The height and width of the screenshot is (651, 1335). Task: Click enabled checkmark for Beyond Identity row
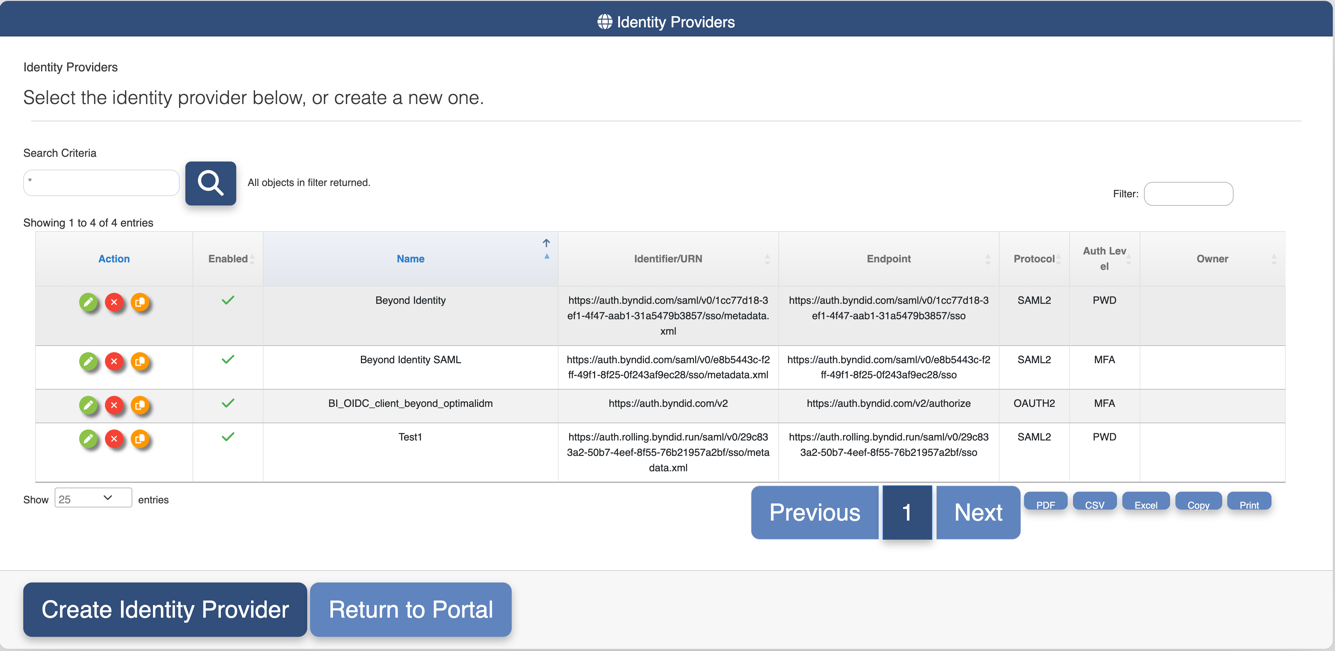click(228, 300)
